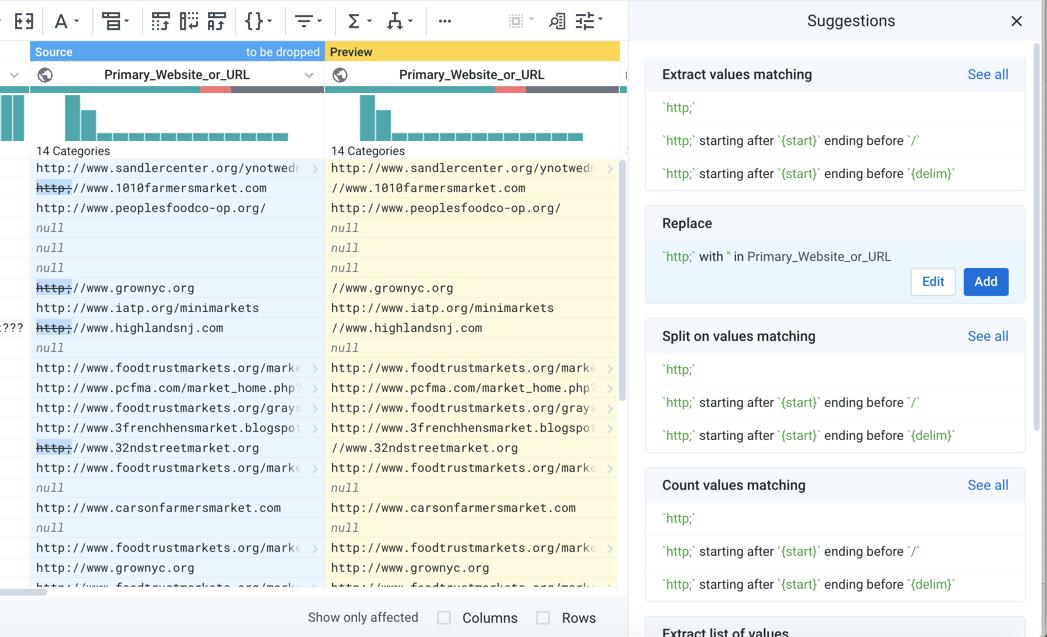Image resolution: width=1047 pixels, height=637 pixels.
Task: Open Source Primary_Website_or_URL column dropdown
Action: [x=309, y=75]
